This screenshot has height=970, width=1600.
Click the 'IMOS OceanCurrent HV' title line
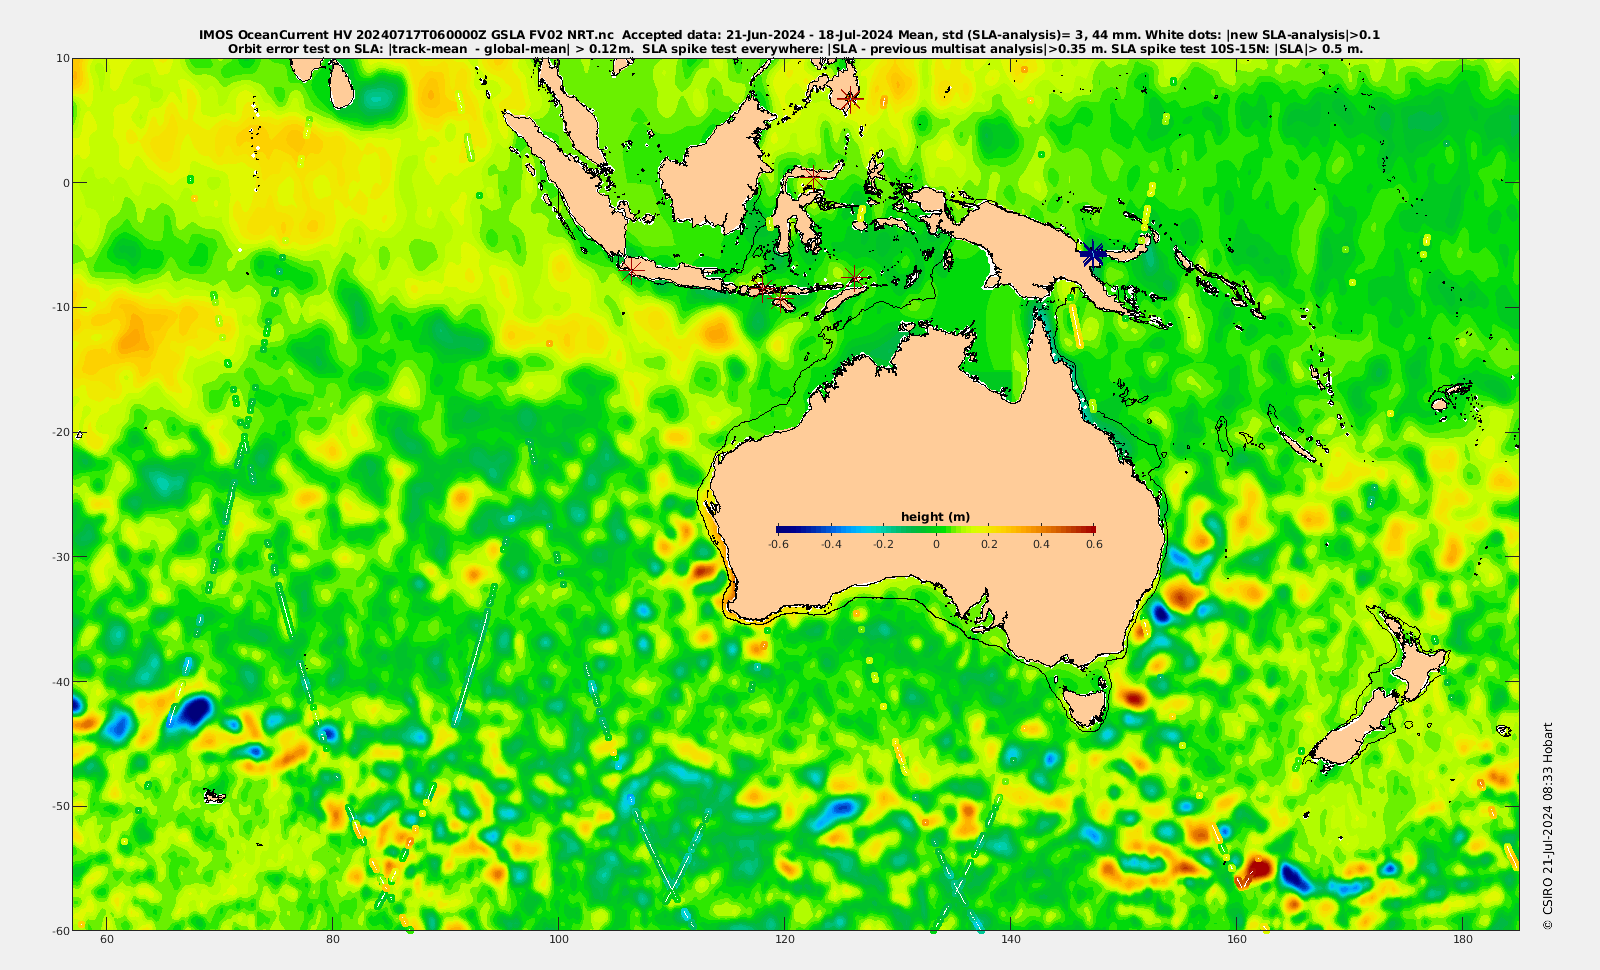(790, 35)
